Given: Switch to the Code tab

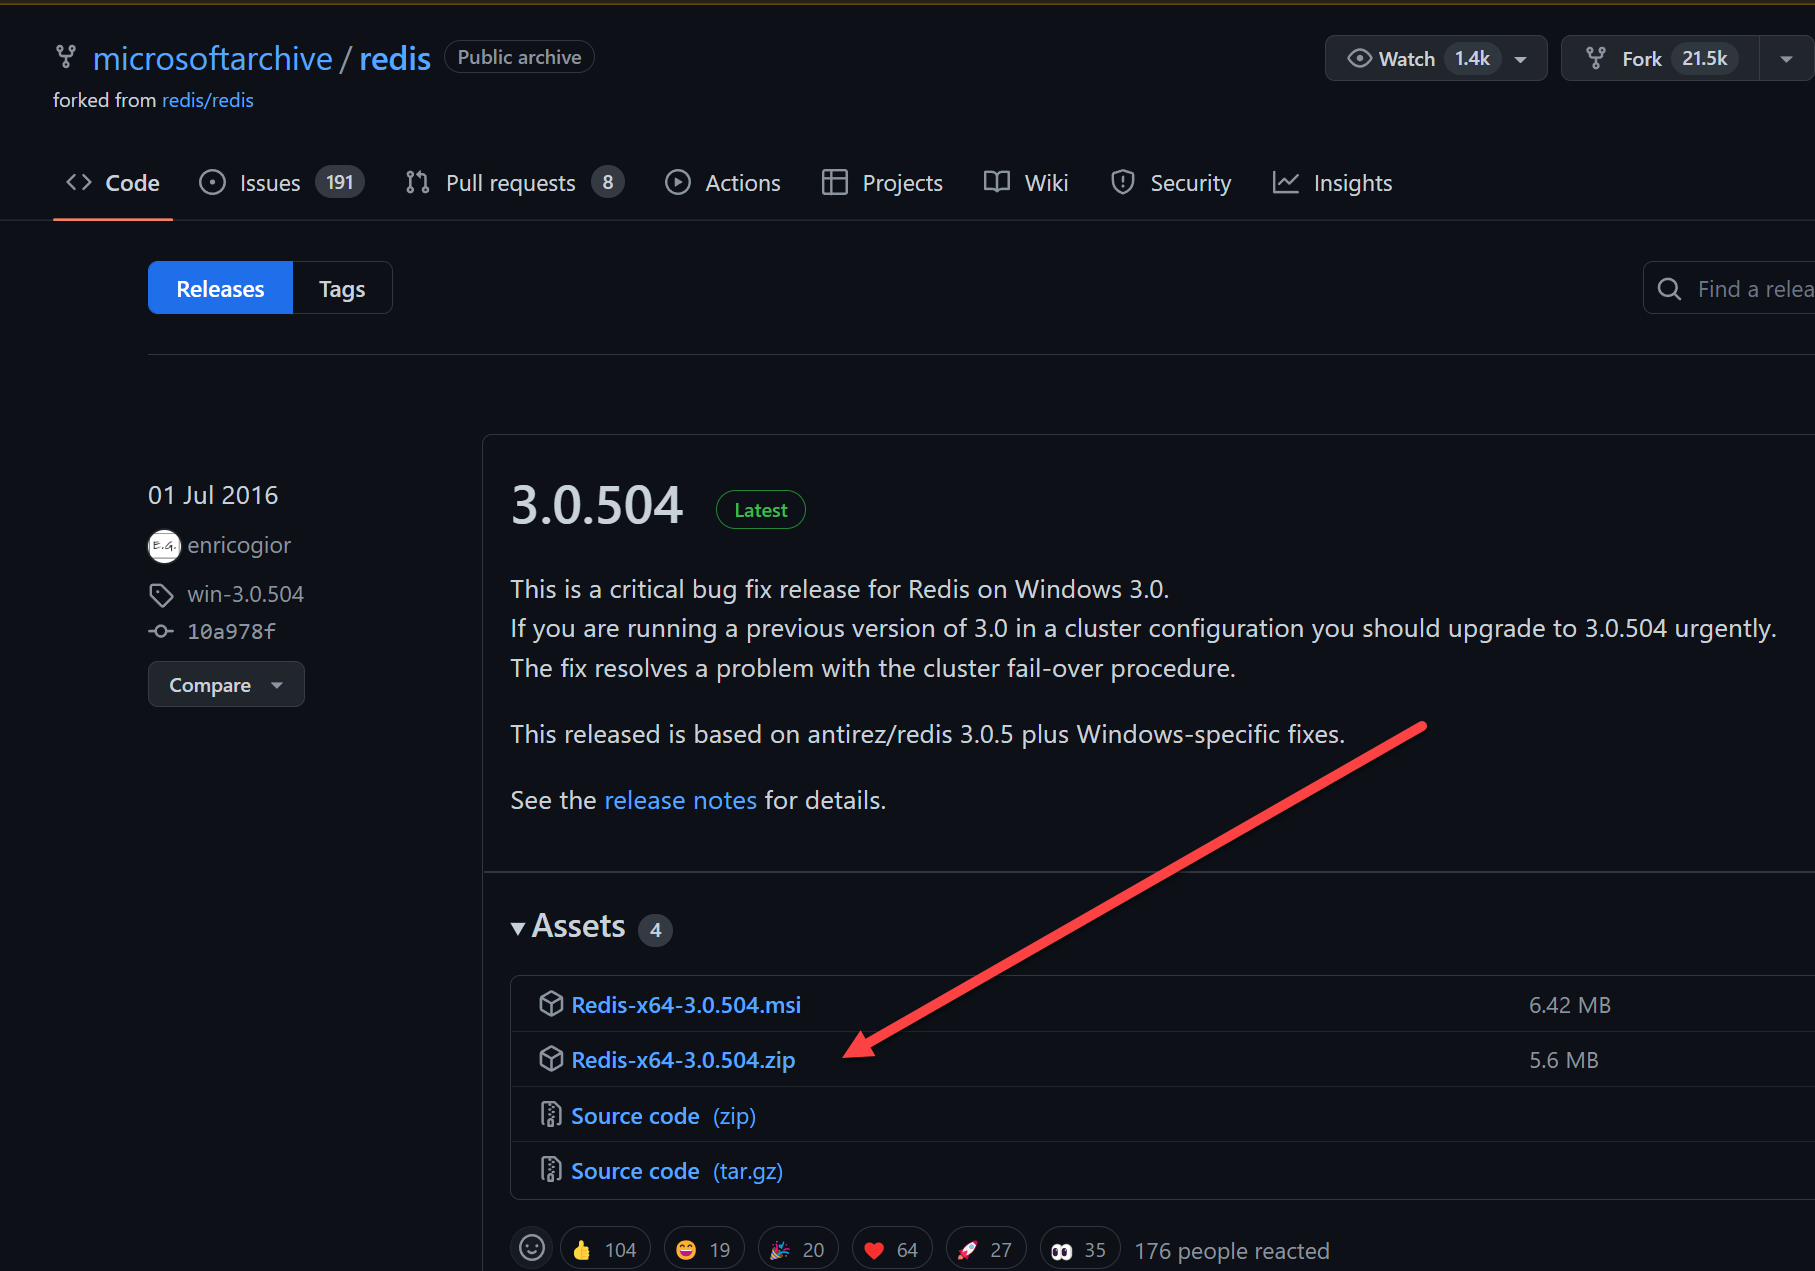Looking at the screenshot, I should 113,183.
